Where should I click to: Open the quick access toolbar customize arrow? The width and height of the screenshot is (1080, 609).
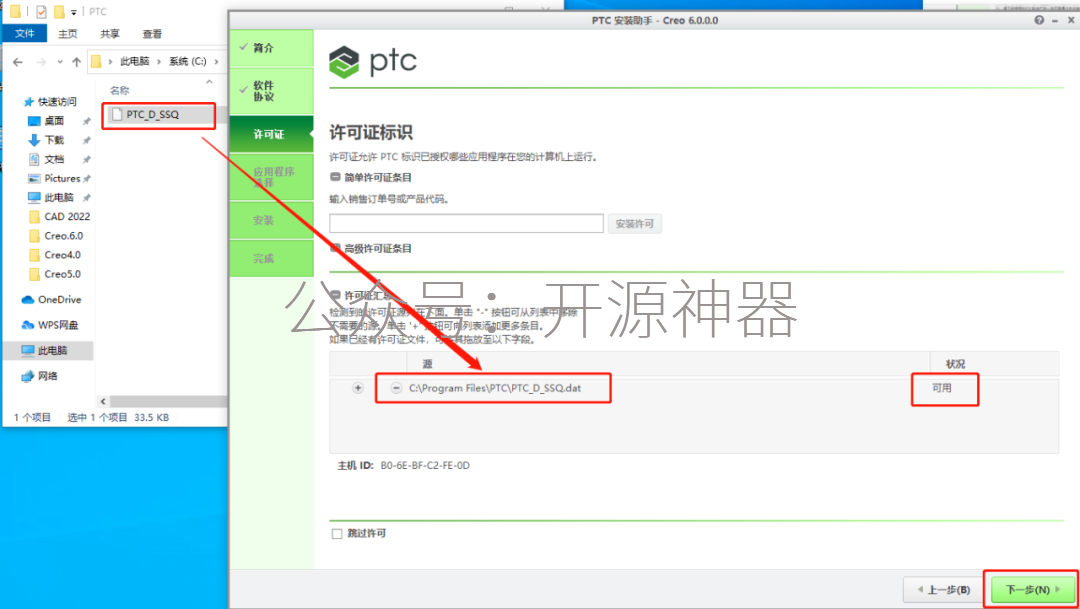[x=74, y=12]
